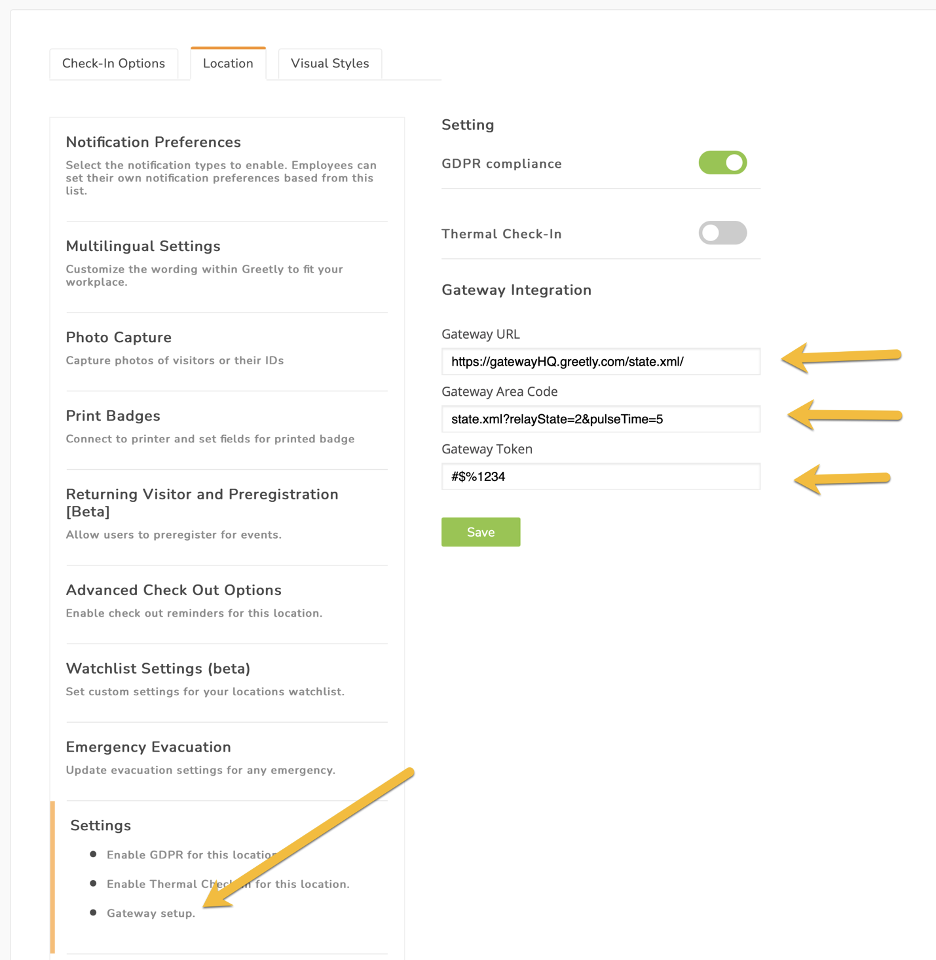Click the Gateway URL input field
This screenshot has height=960, width=936.
pos(601,361)
